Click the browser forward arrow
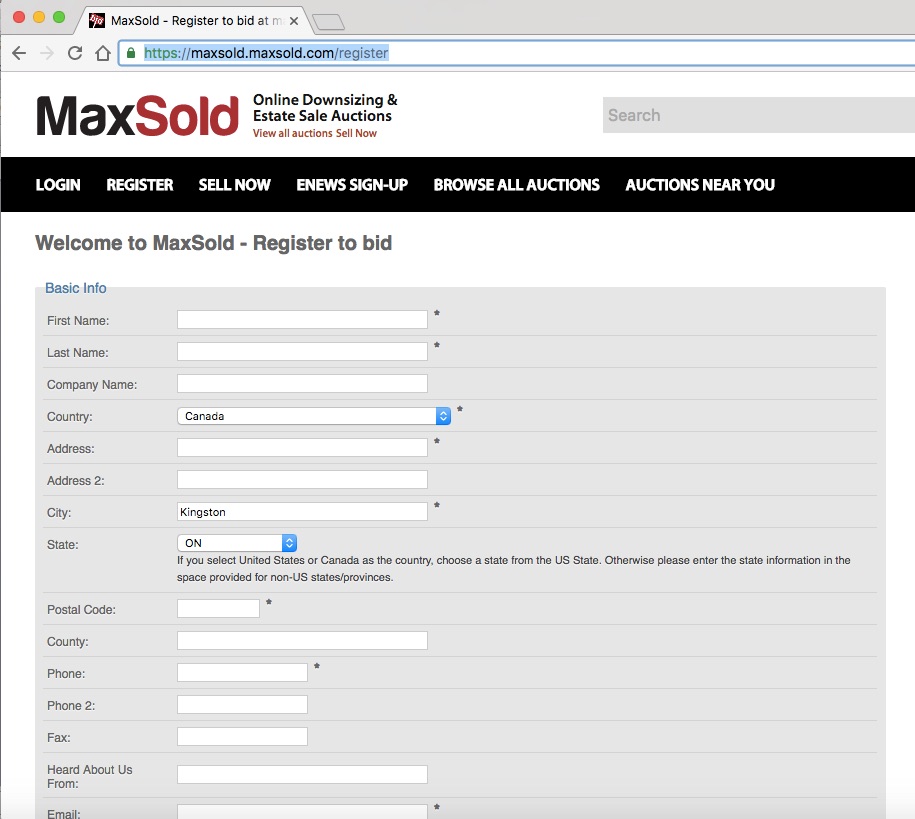915x819 pixels. tap(47, 53)
